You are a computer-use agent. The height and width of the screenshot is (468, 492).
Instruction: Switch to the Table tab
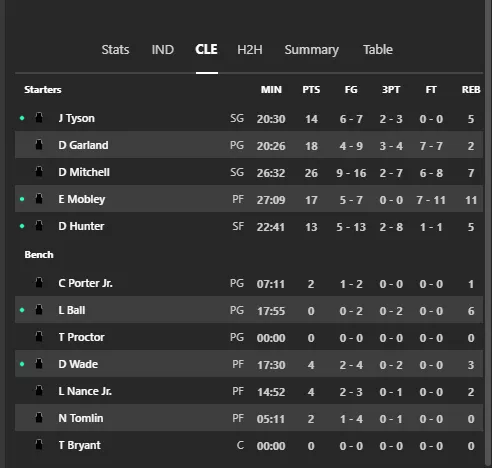(378, 50)
